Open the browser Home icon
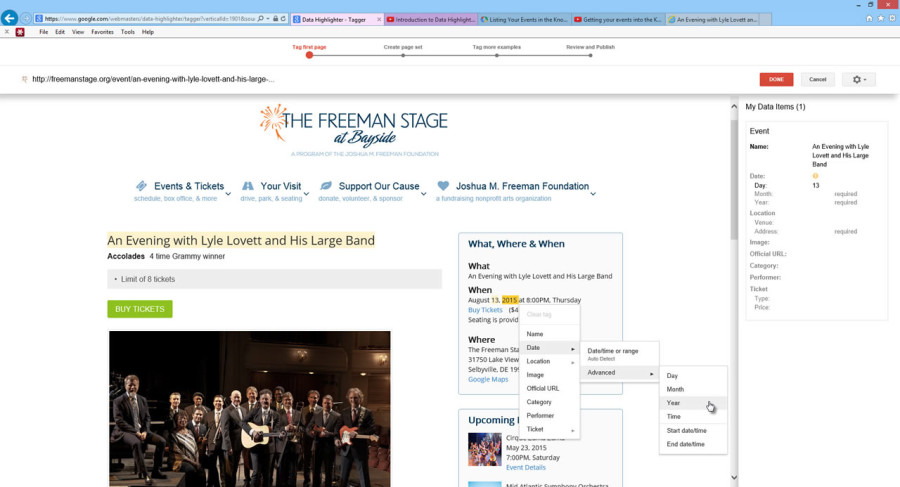 [x=869, y=18]
